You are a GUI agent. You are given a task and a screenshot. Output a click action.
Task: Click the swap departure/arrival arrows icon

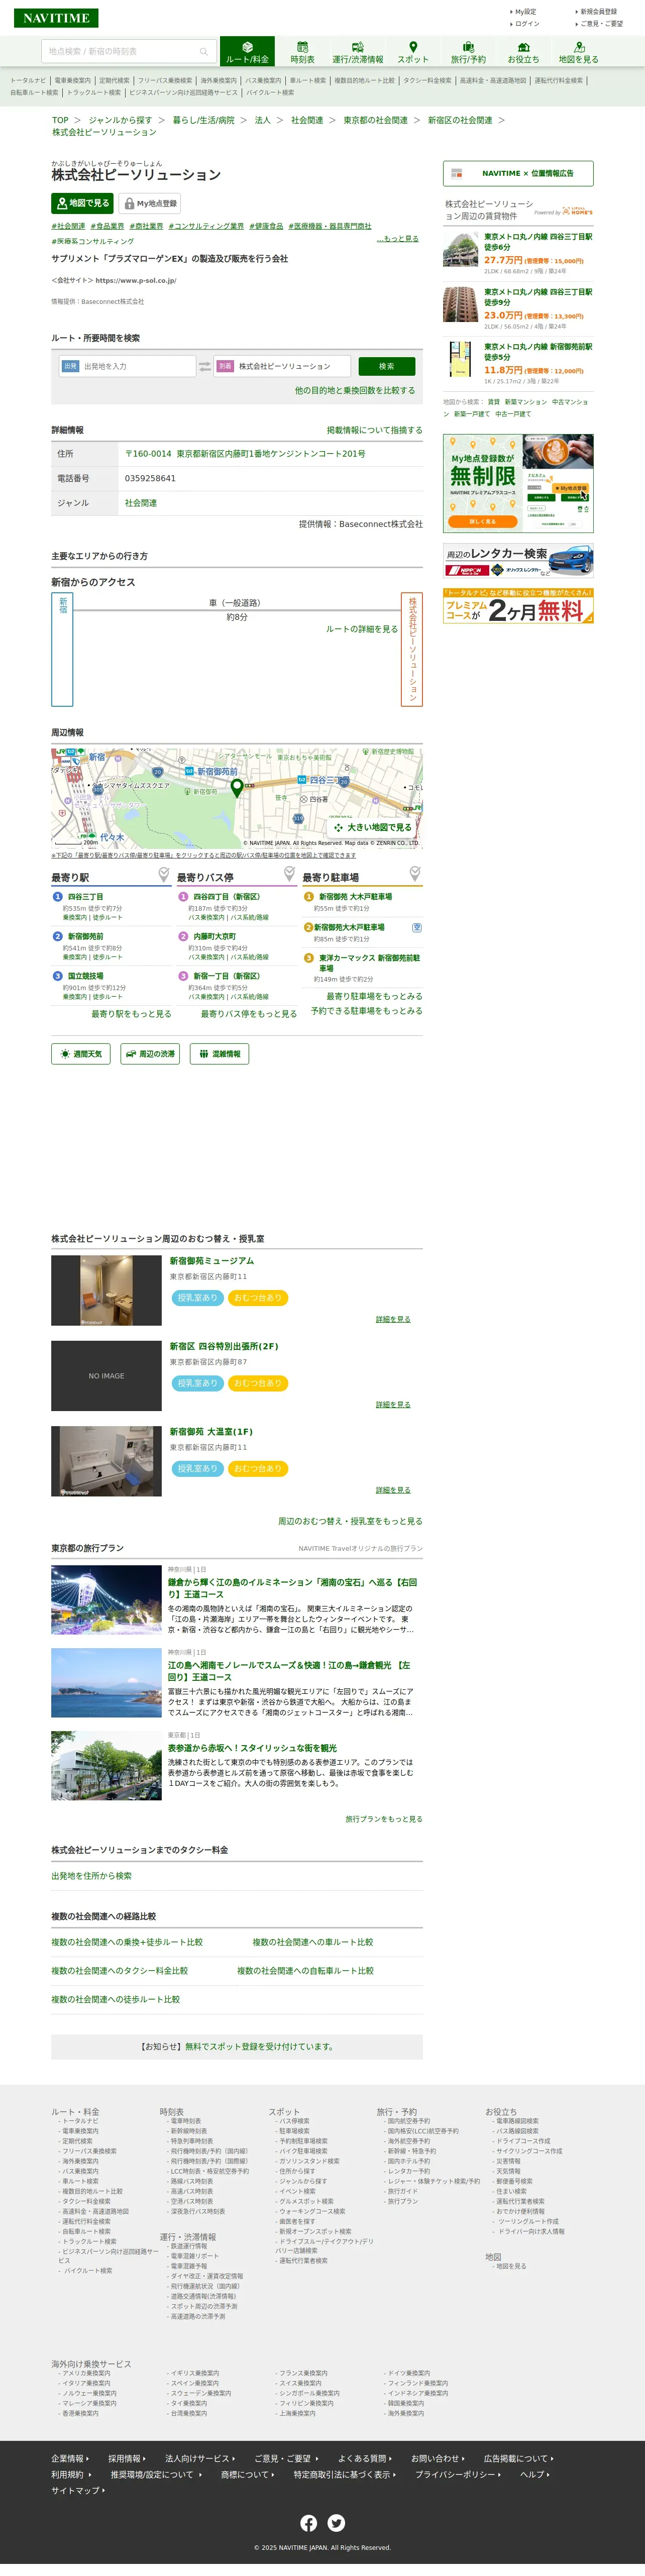pyautogui.click(x=204, y=366)
